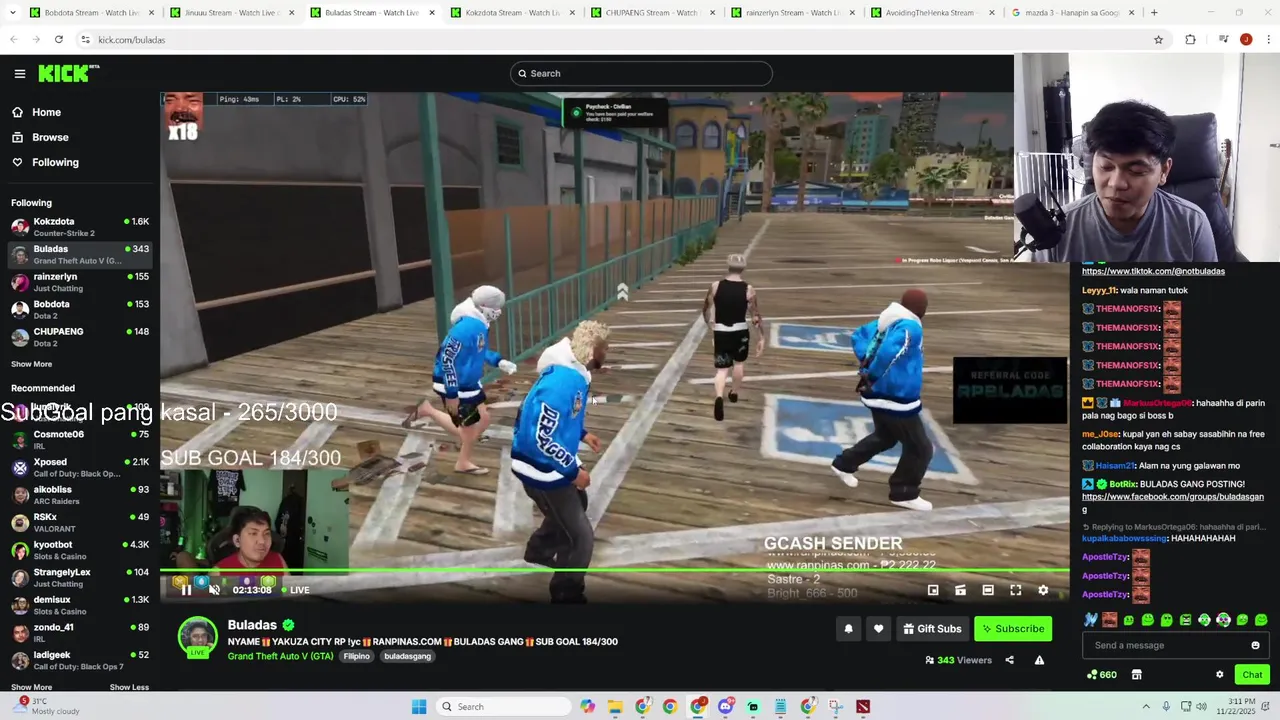Open Xposed recommended channel

80,467
